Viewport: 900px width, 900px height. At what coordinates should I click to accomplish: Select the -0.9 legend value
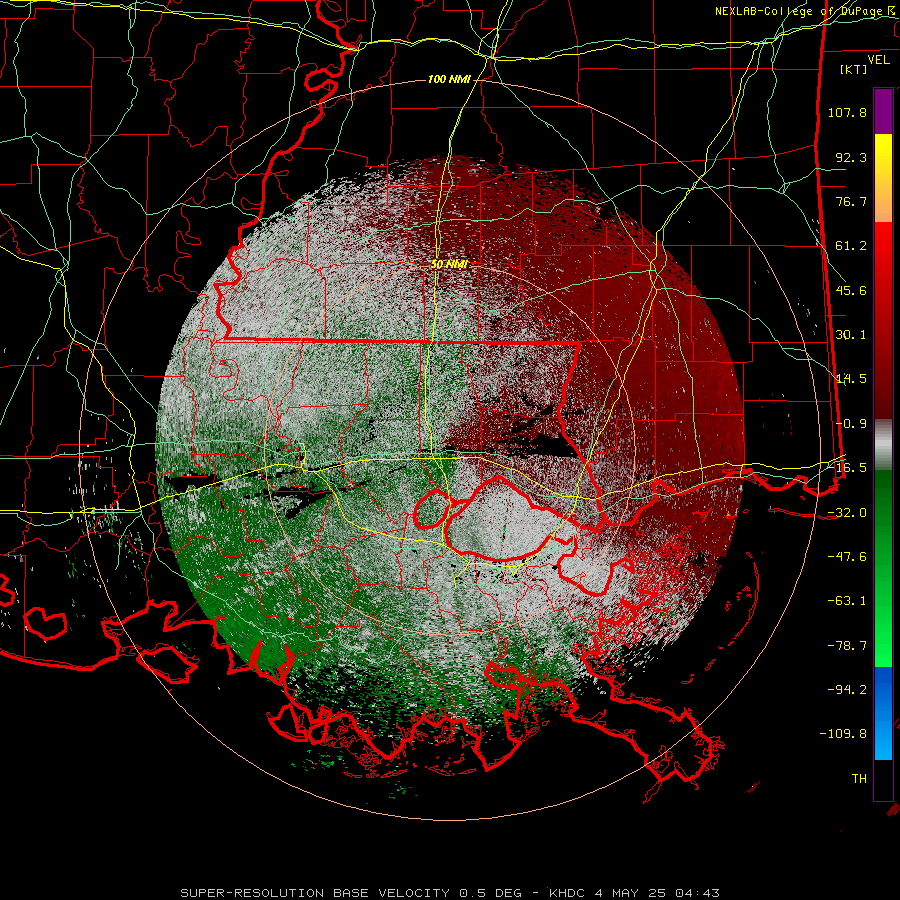851,424
